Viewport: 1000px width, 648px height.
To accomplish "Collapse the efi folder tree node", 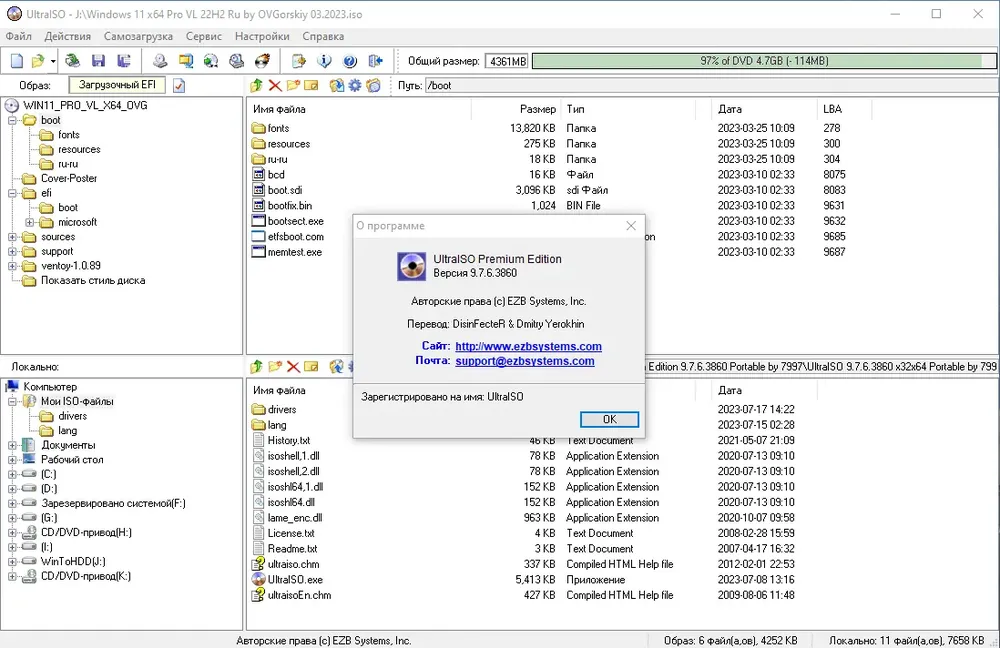I will 12,193.
